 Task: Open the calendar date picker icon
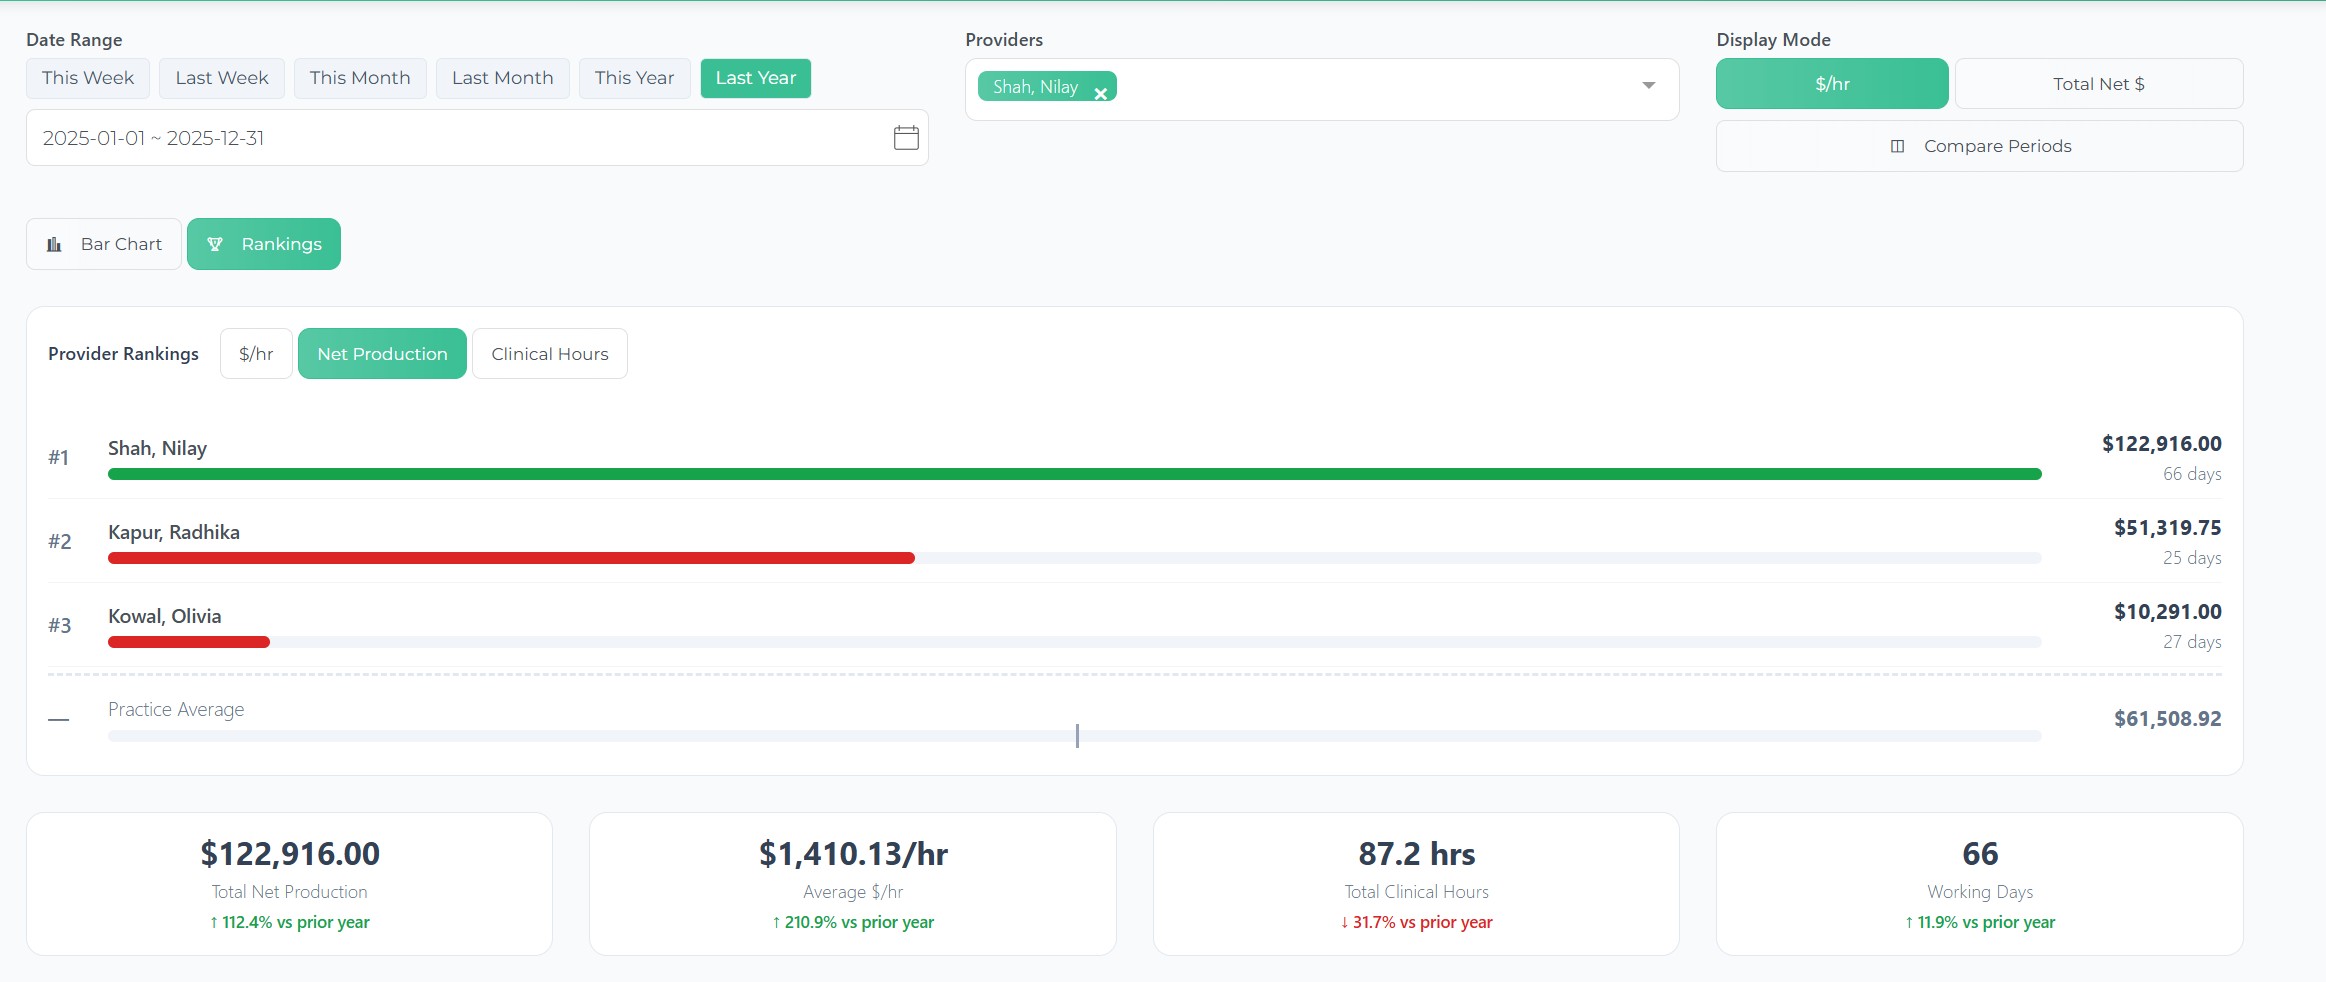[x=906, y=138]
